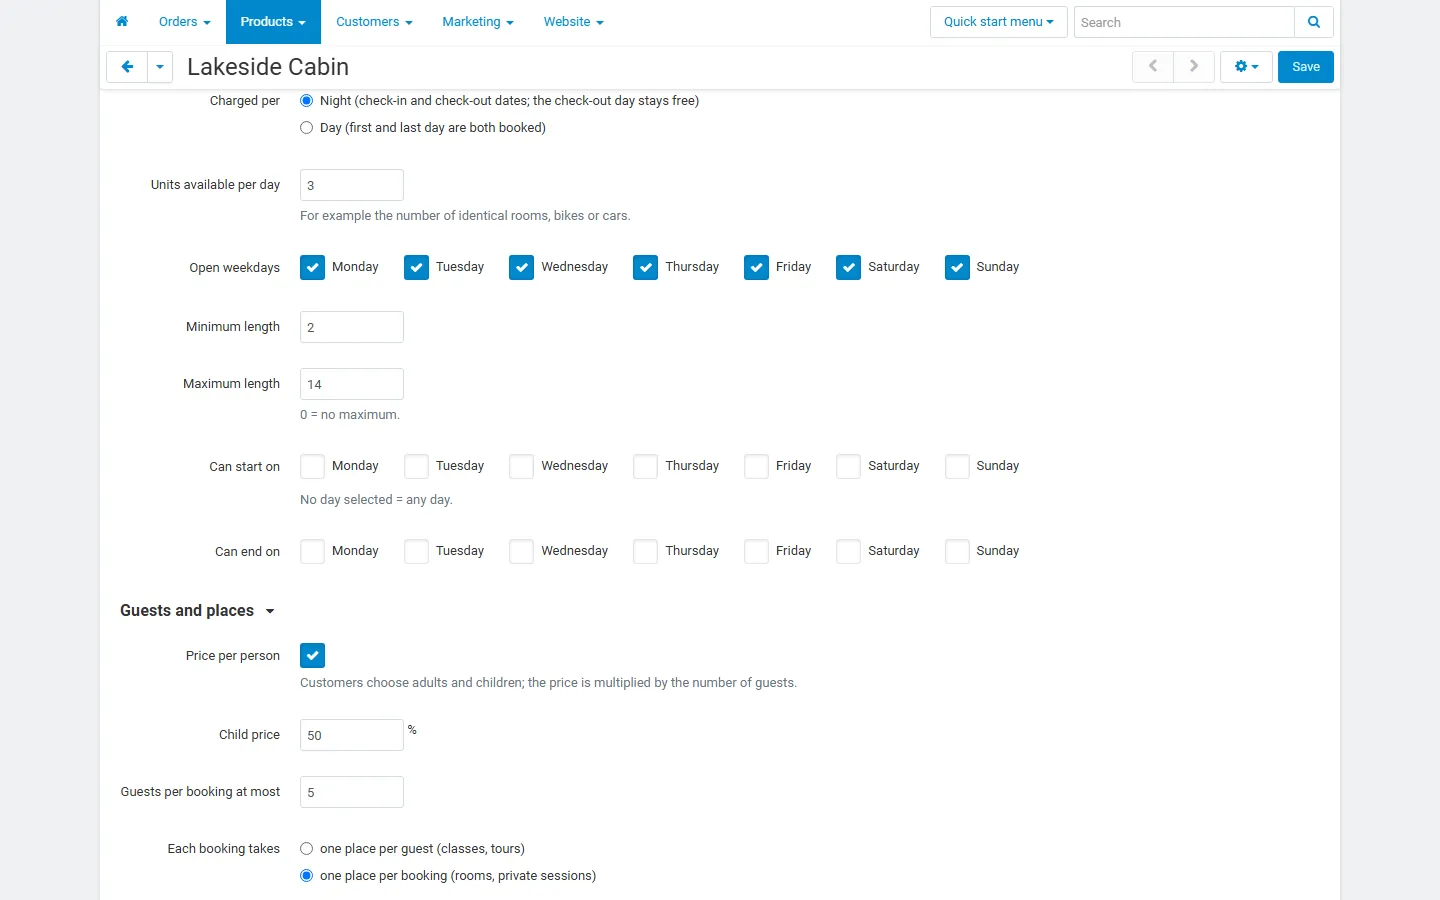Screen dimensions: 1440x900
Task: Edit the Minimum length field
Action: [352, 327]
